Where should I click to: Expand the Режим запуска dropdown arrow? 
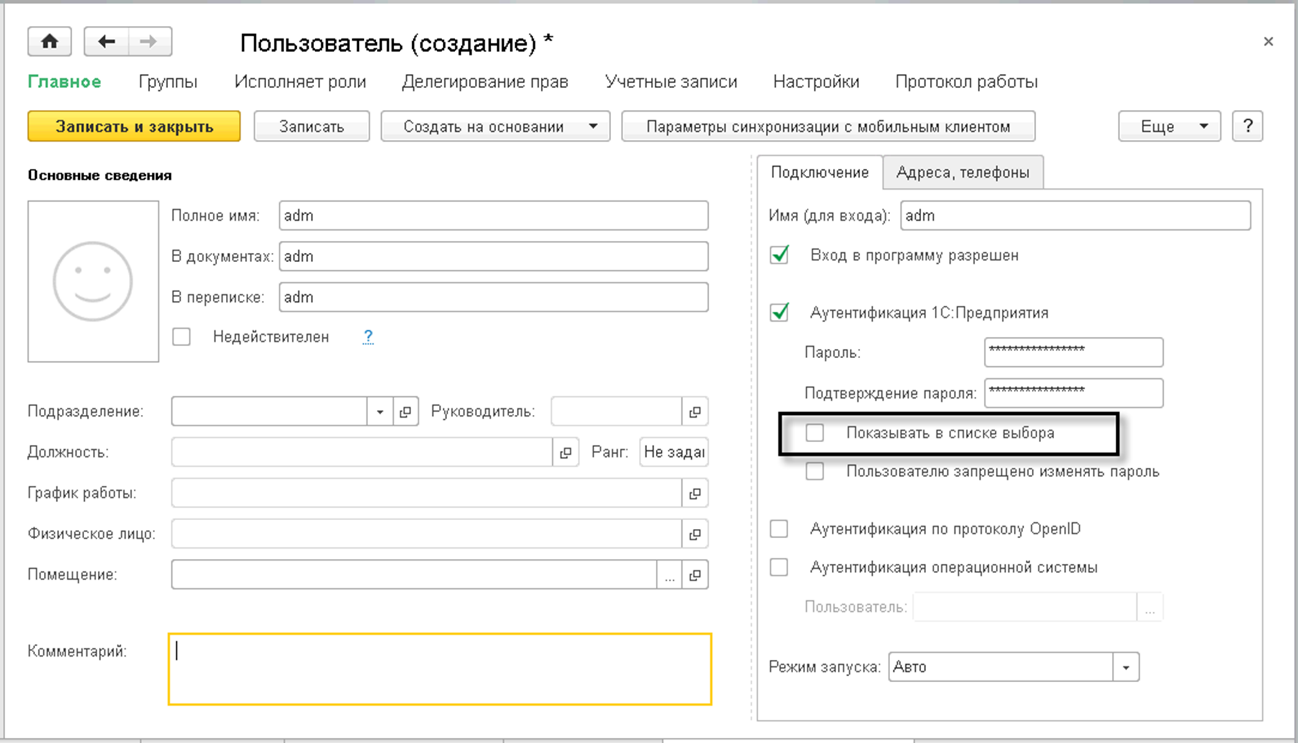(x=1127, y=667)
